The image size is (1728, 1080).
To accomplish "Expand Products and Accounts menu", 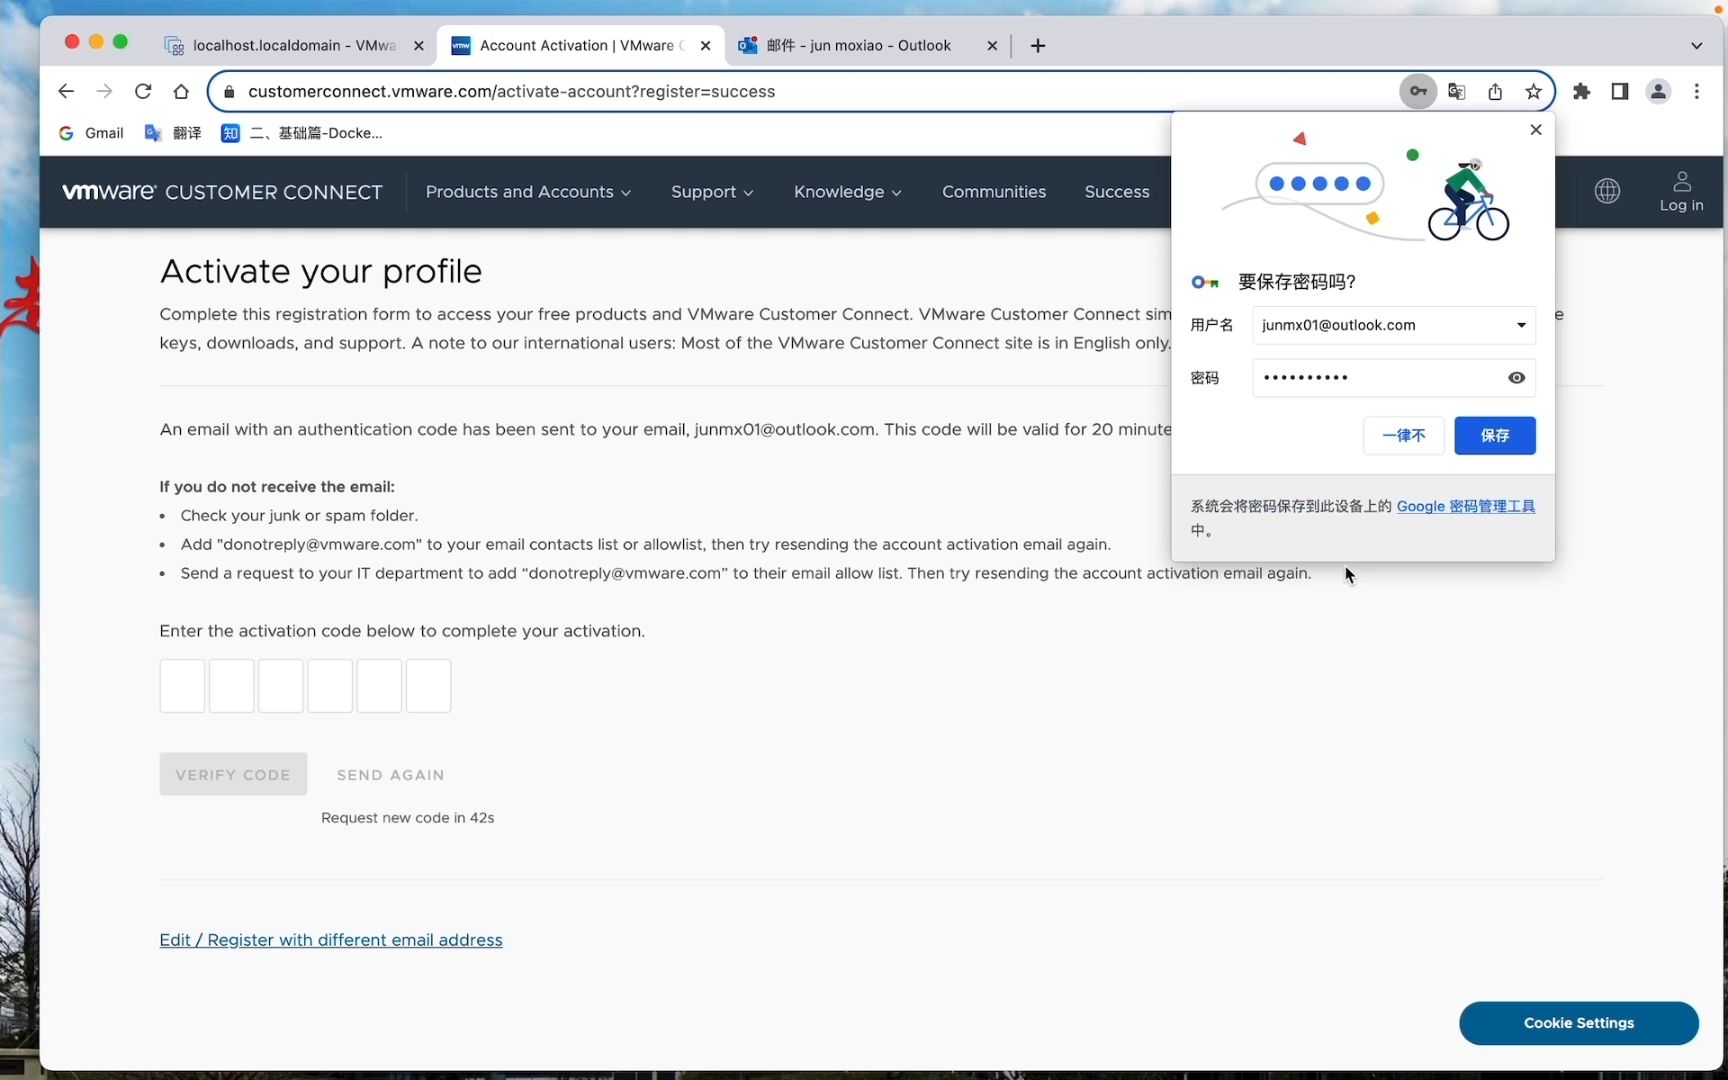I will click(x=528, y=192).
